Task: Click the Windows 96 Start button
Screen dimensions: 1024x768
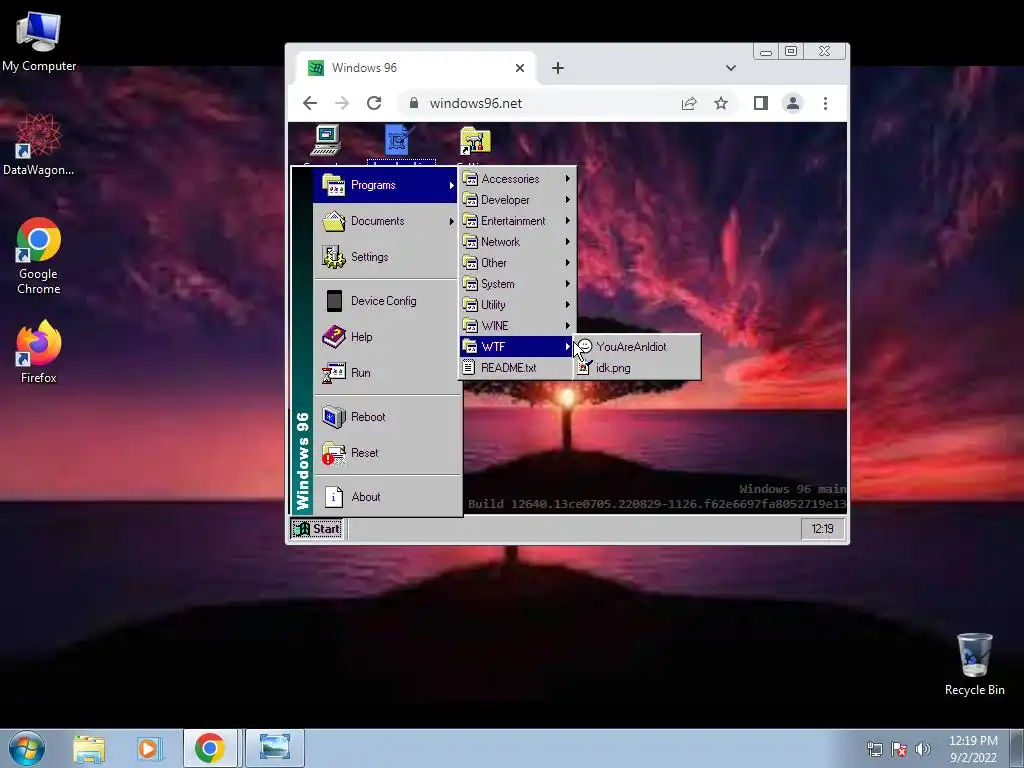Action: [x=317, y=529]
